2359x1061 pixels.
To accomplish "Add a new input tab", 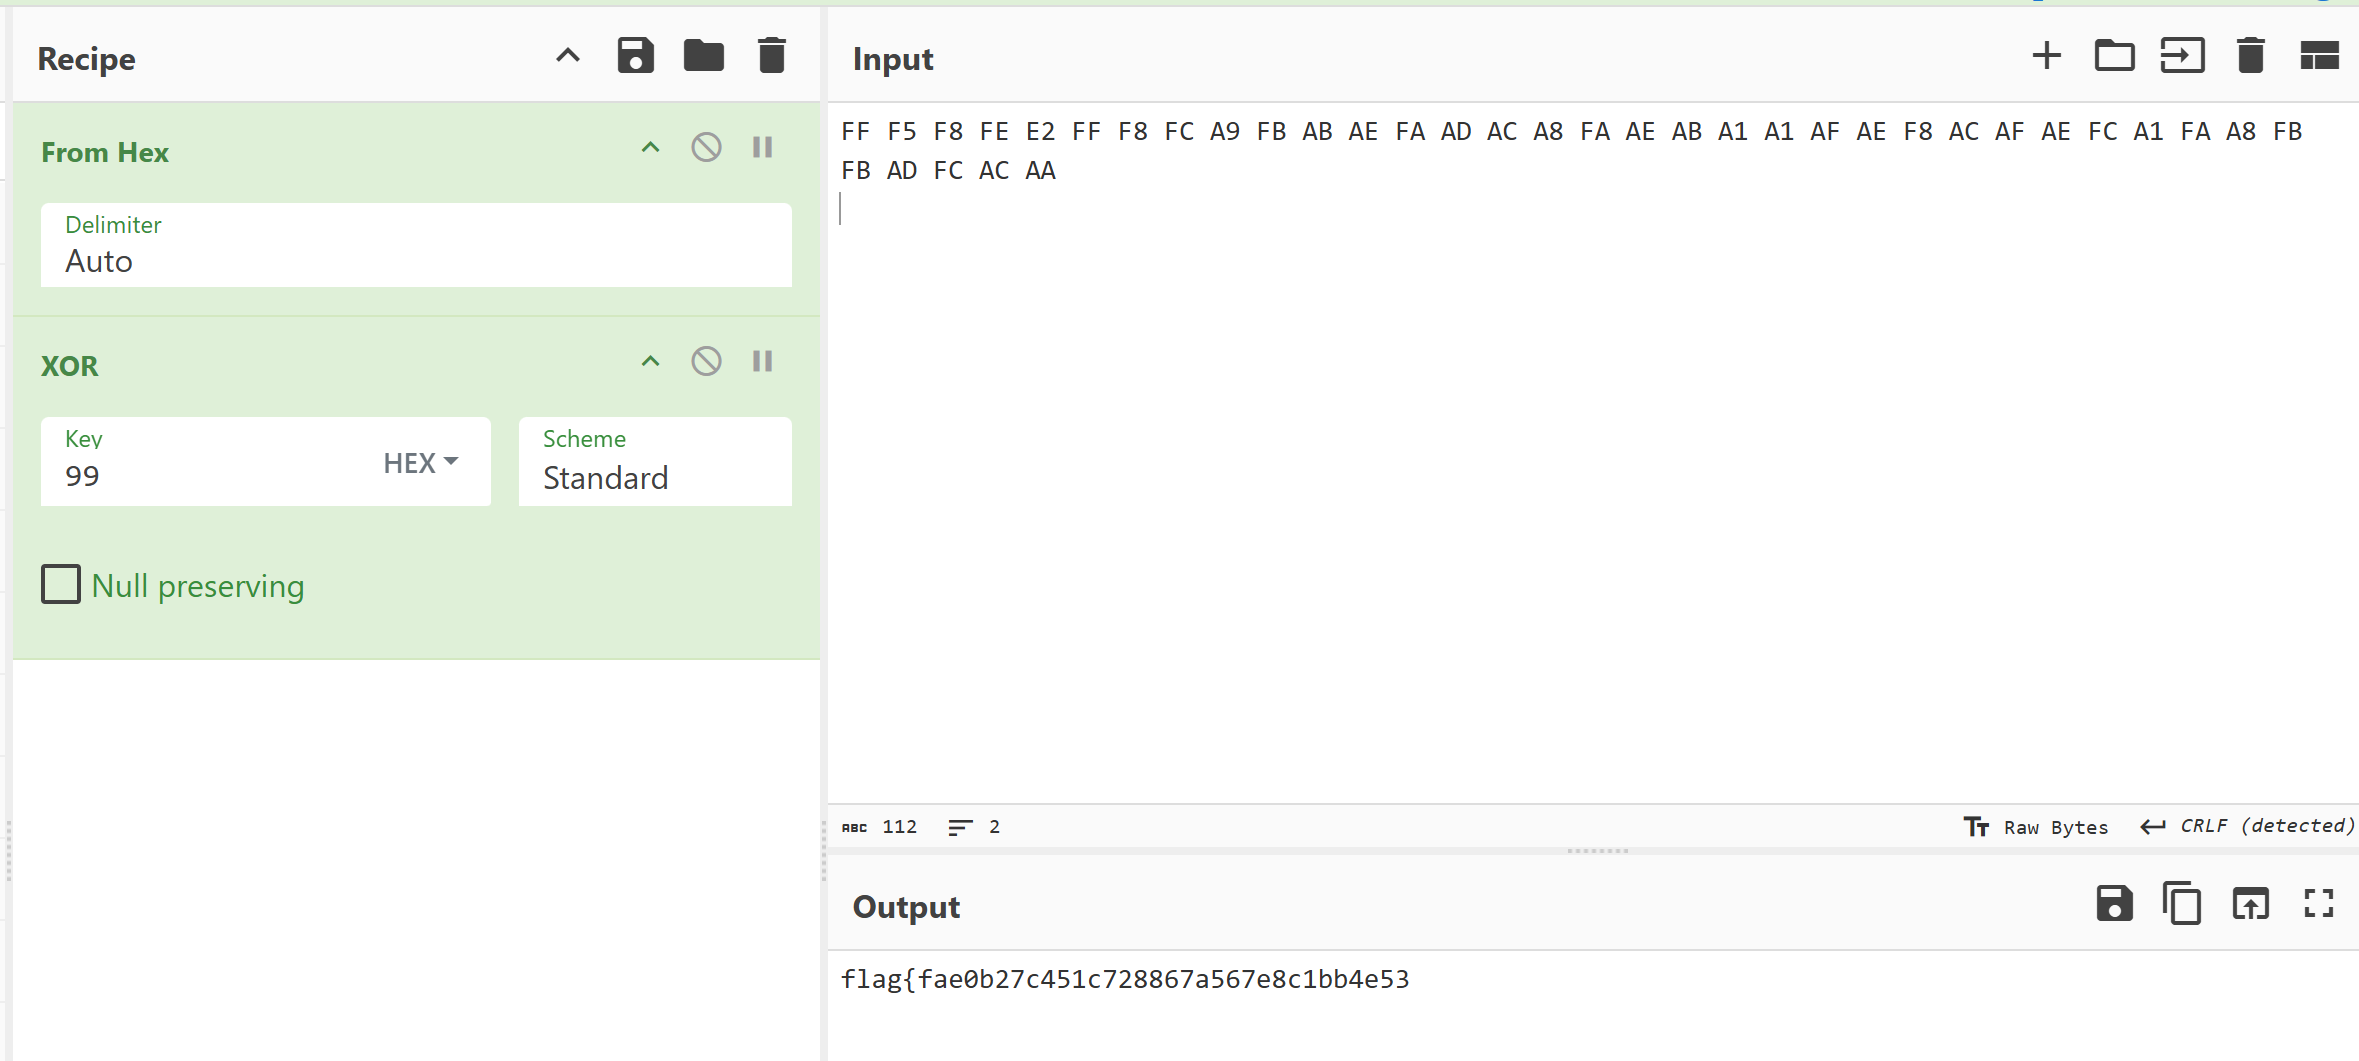I will pos(2046,56).
